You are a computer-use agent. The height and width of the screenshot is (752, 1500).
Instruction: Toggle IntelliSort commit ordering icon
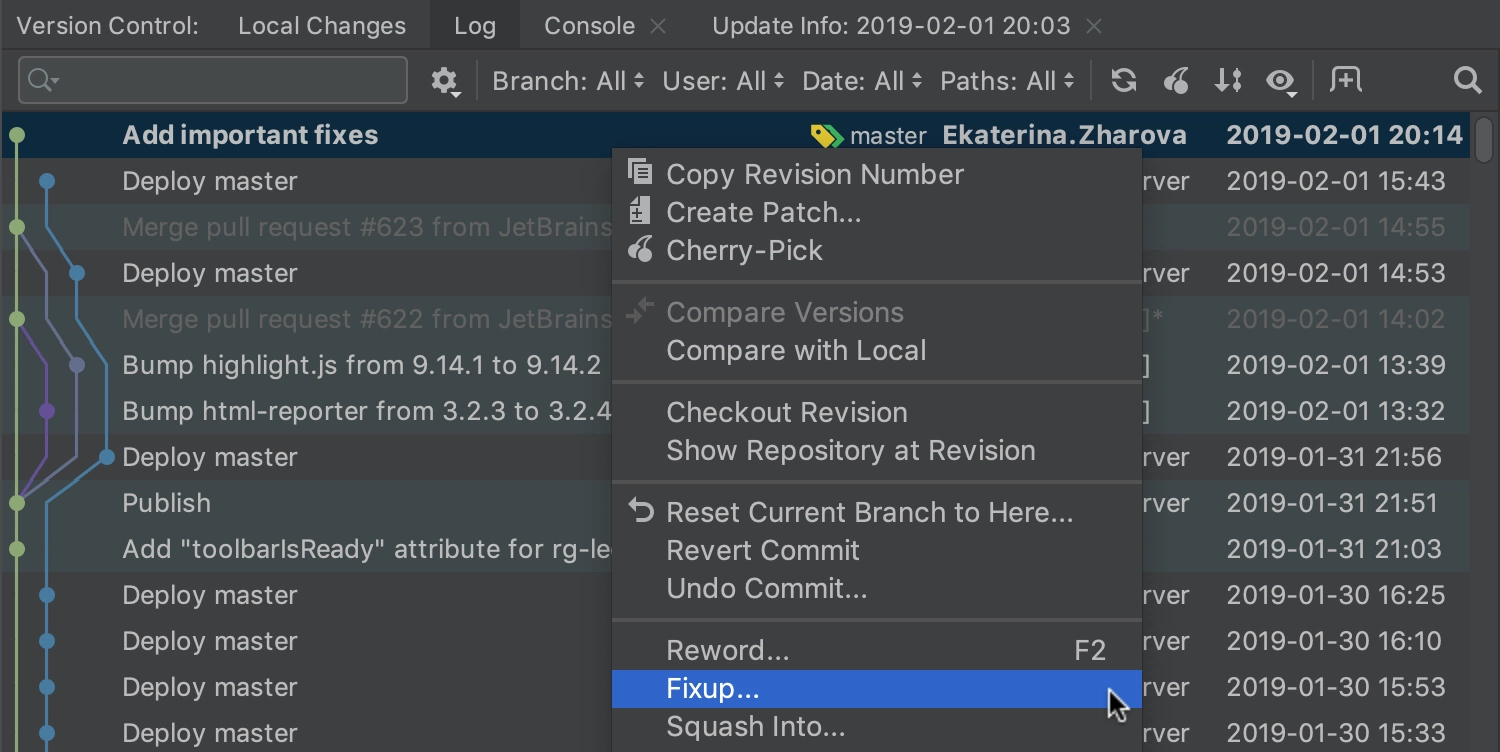pyautogui.click(x=1228, y=81)
